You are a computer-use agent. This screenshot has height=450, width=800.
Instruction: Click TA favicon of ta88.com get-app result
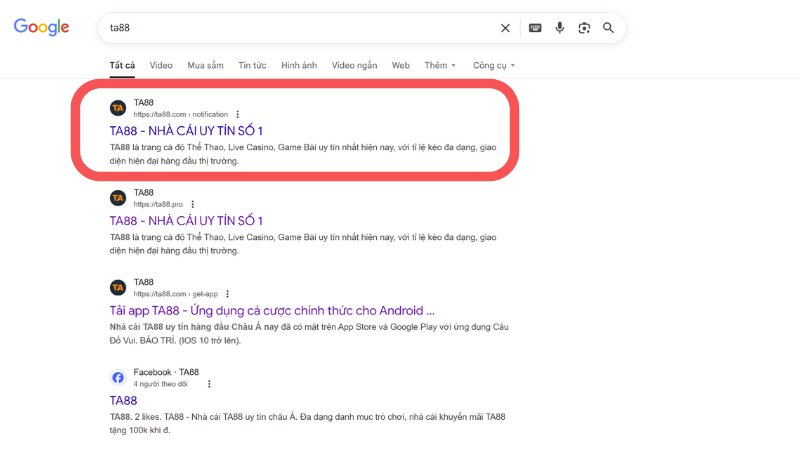(118, 288)
